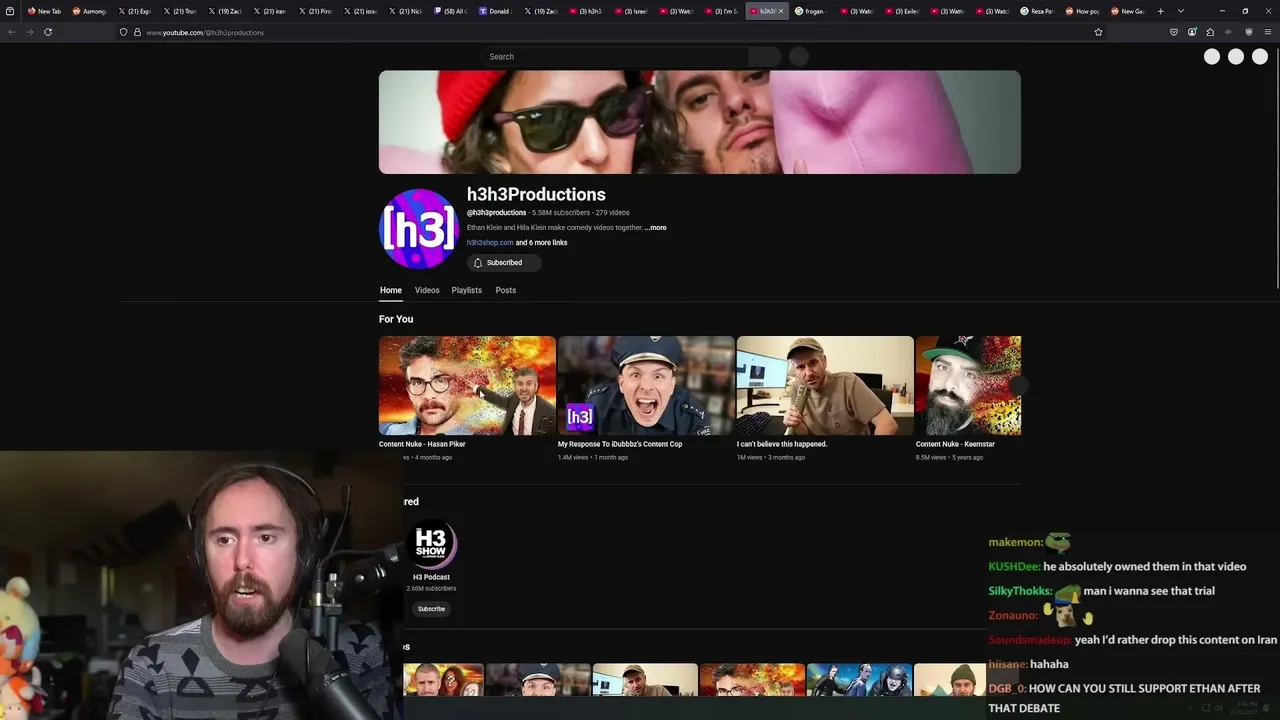This screenshot has height=720, width=1280.
Task: Reload the page with the refresh icon
Action: tap(48, 32)
